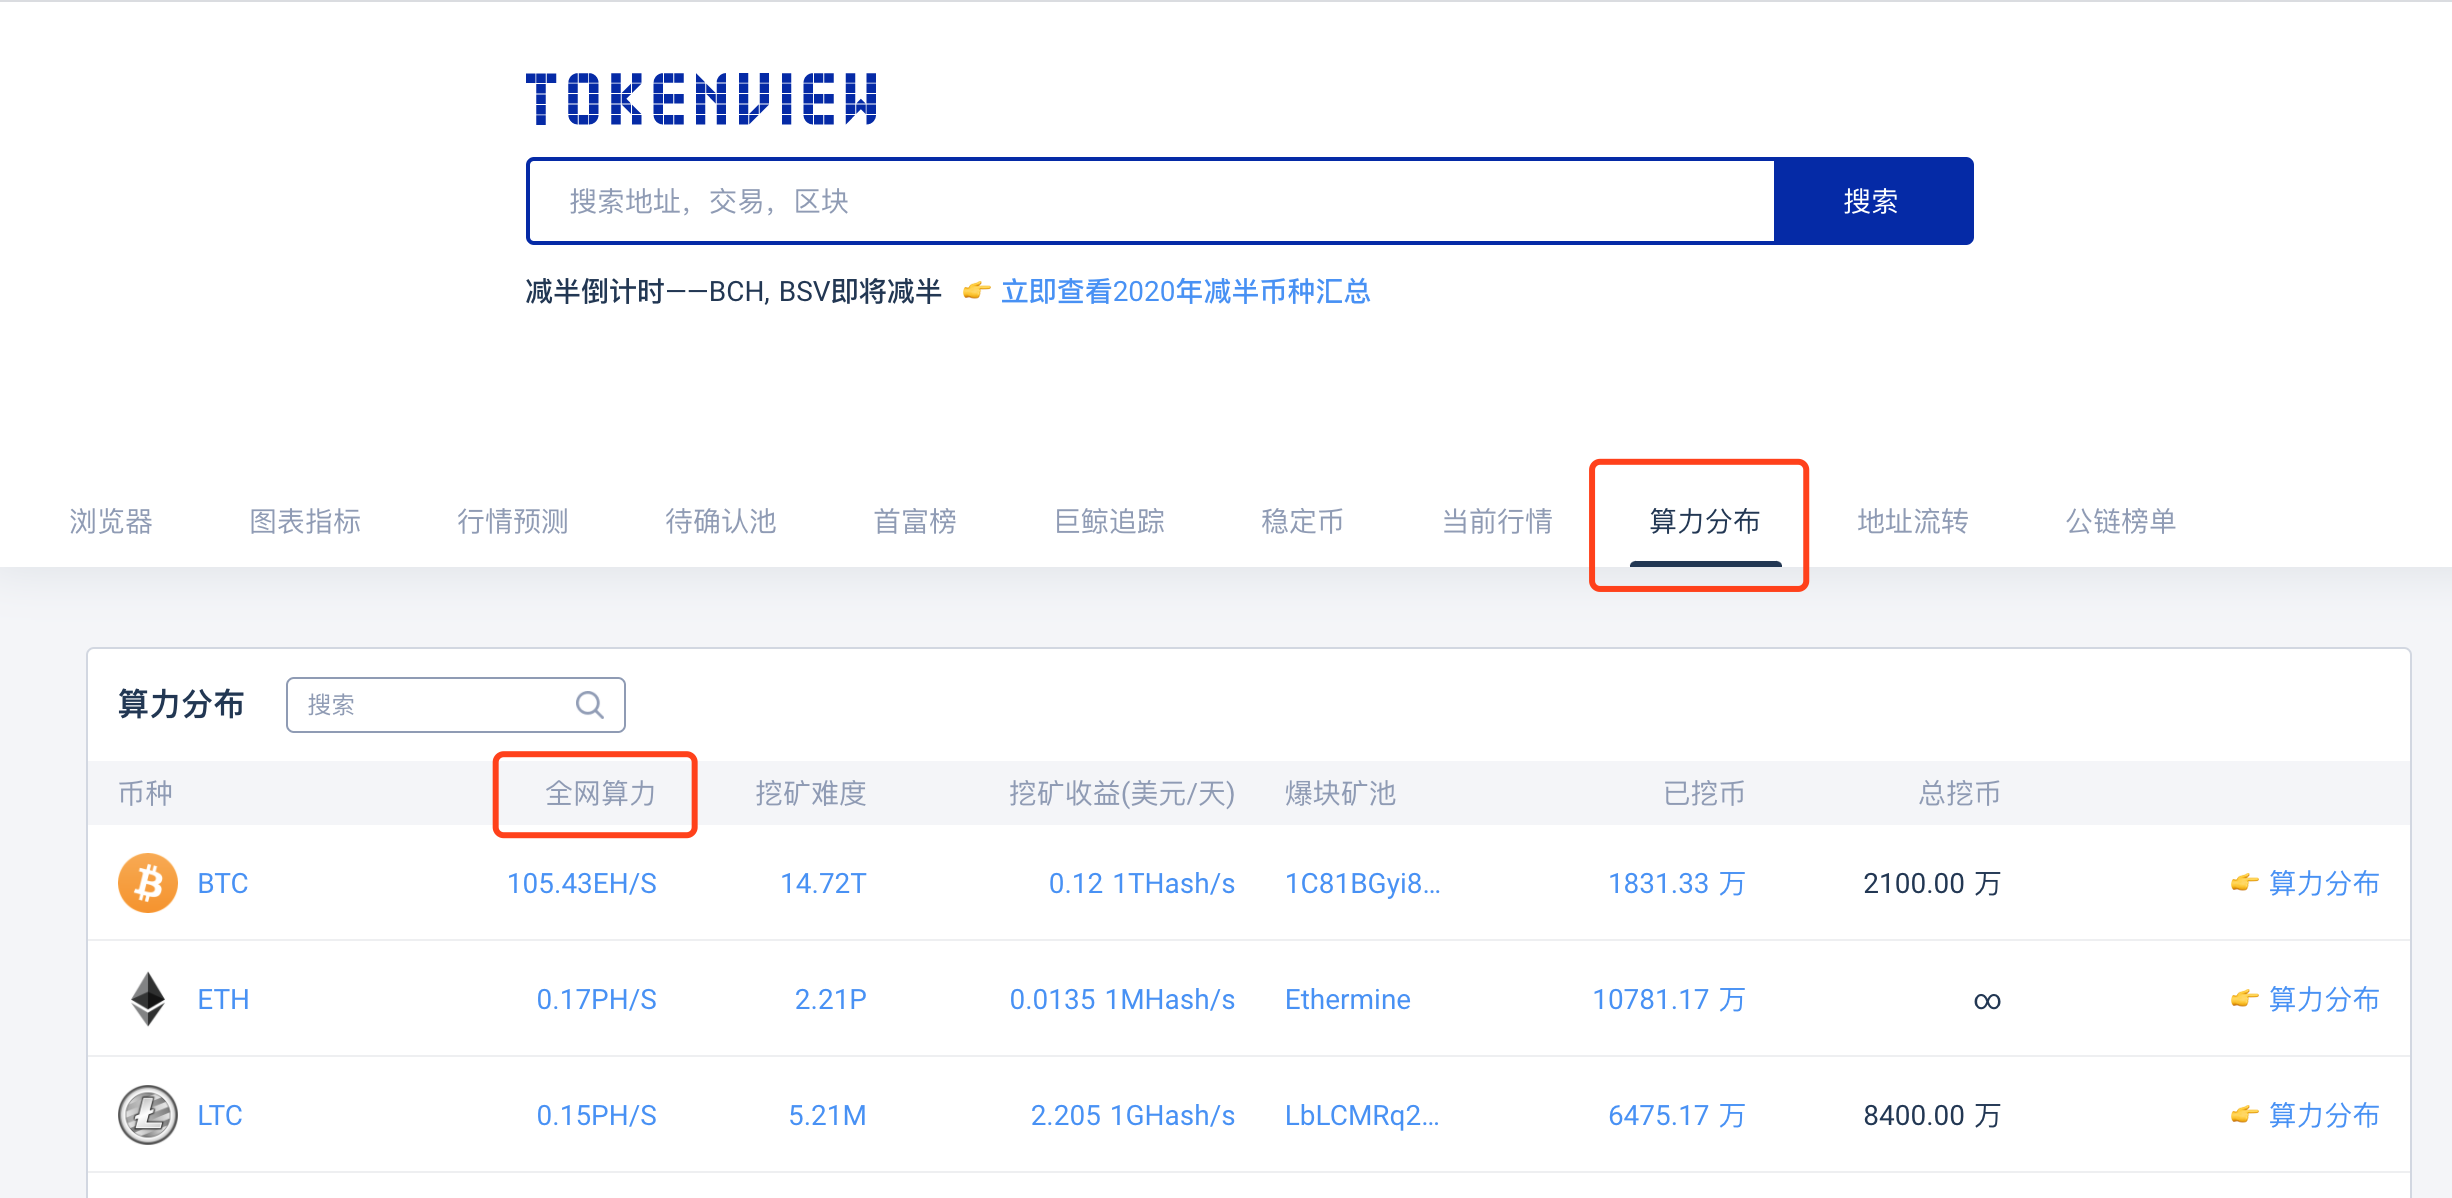Click the ETH infinite supply symbol

point(1987,1001)
